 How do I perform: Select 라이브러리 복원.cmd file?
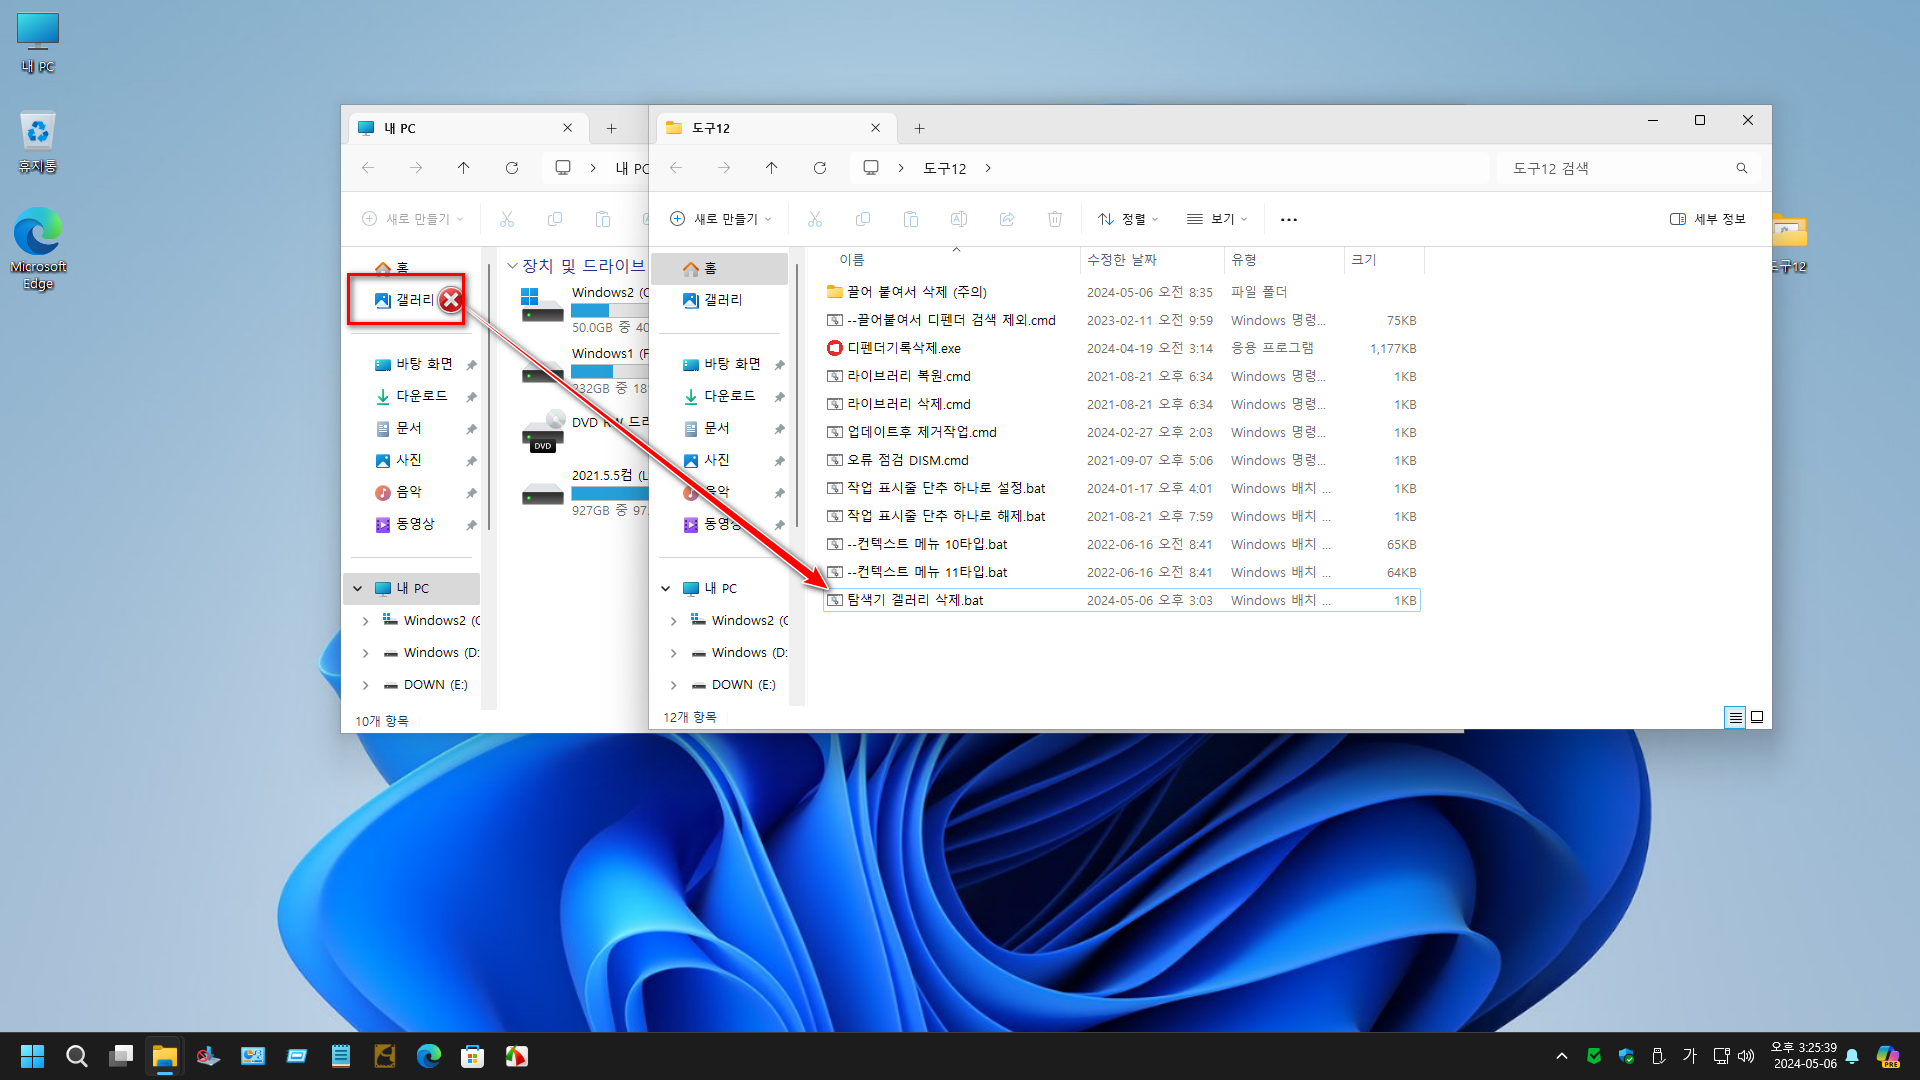click(1122, 376)
